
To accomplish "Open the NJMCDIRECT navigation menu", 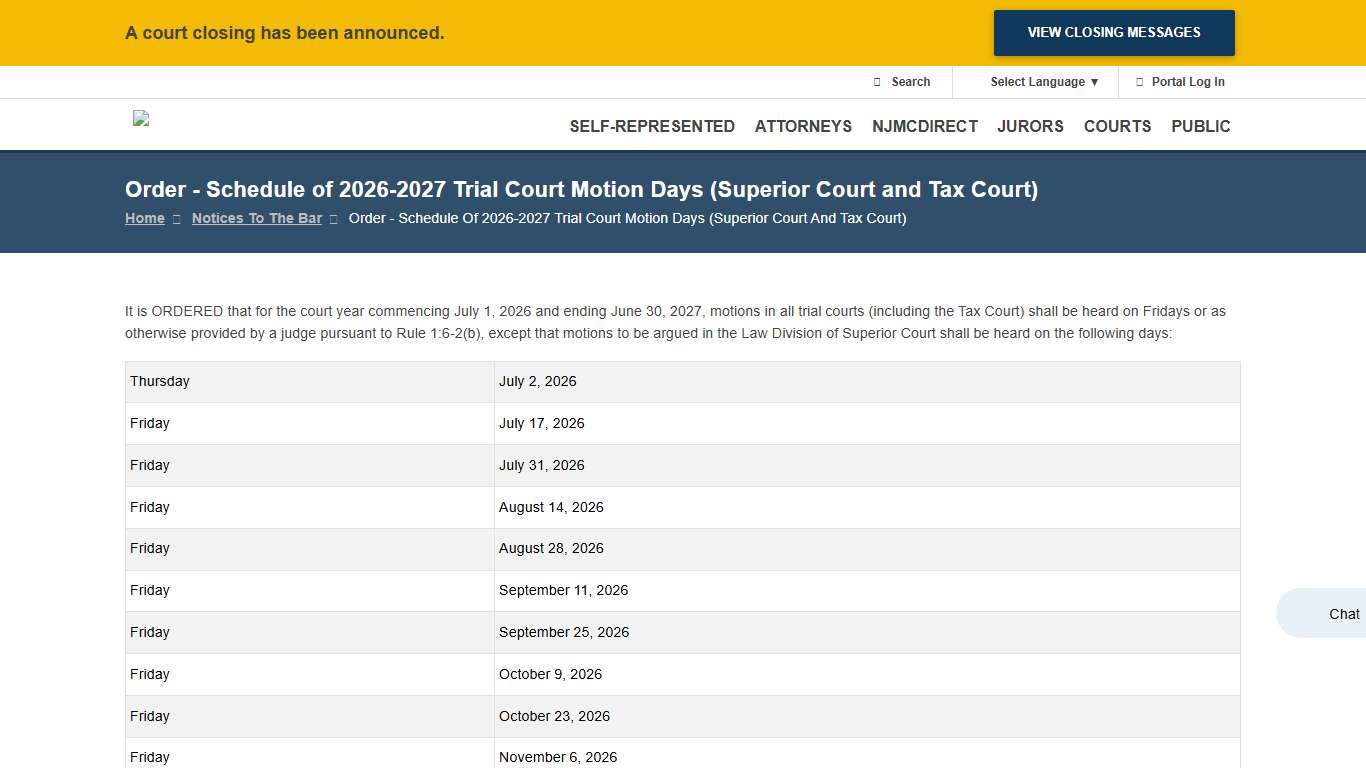I will 925,126.
